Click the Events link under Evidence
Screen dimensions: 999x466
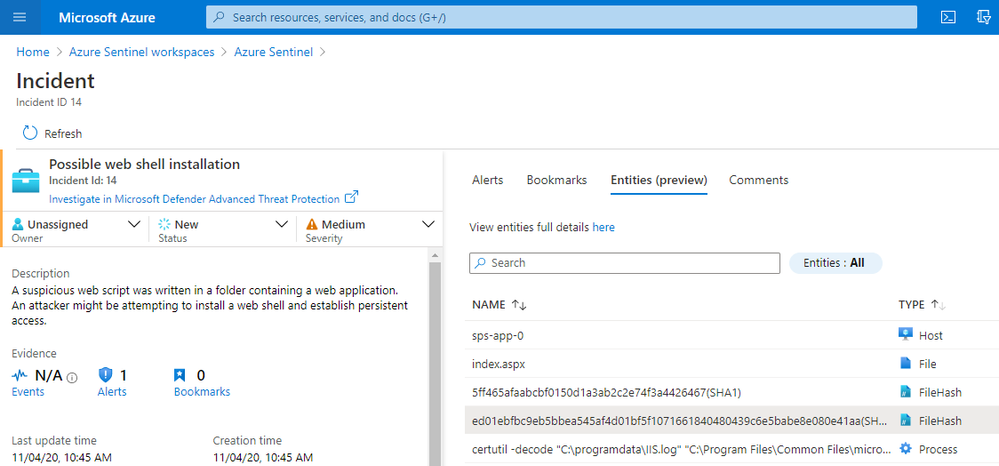[x=28, y=391]
